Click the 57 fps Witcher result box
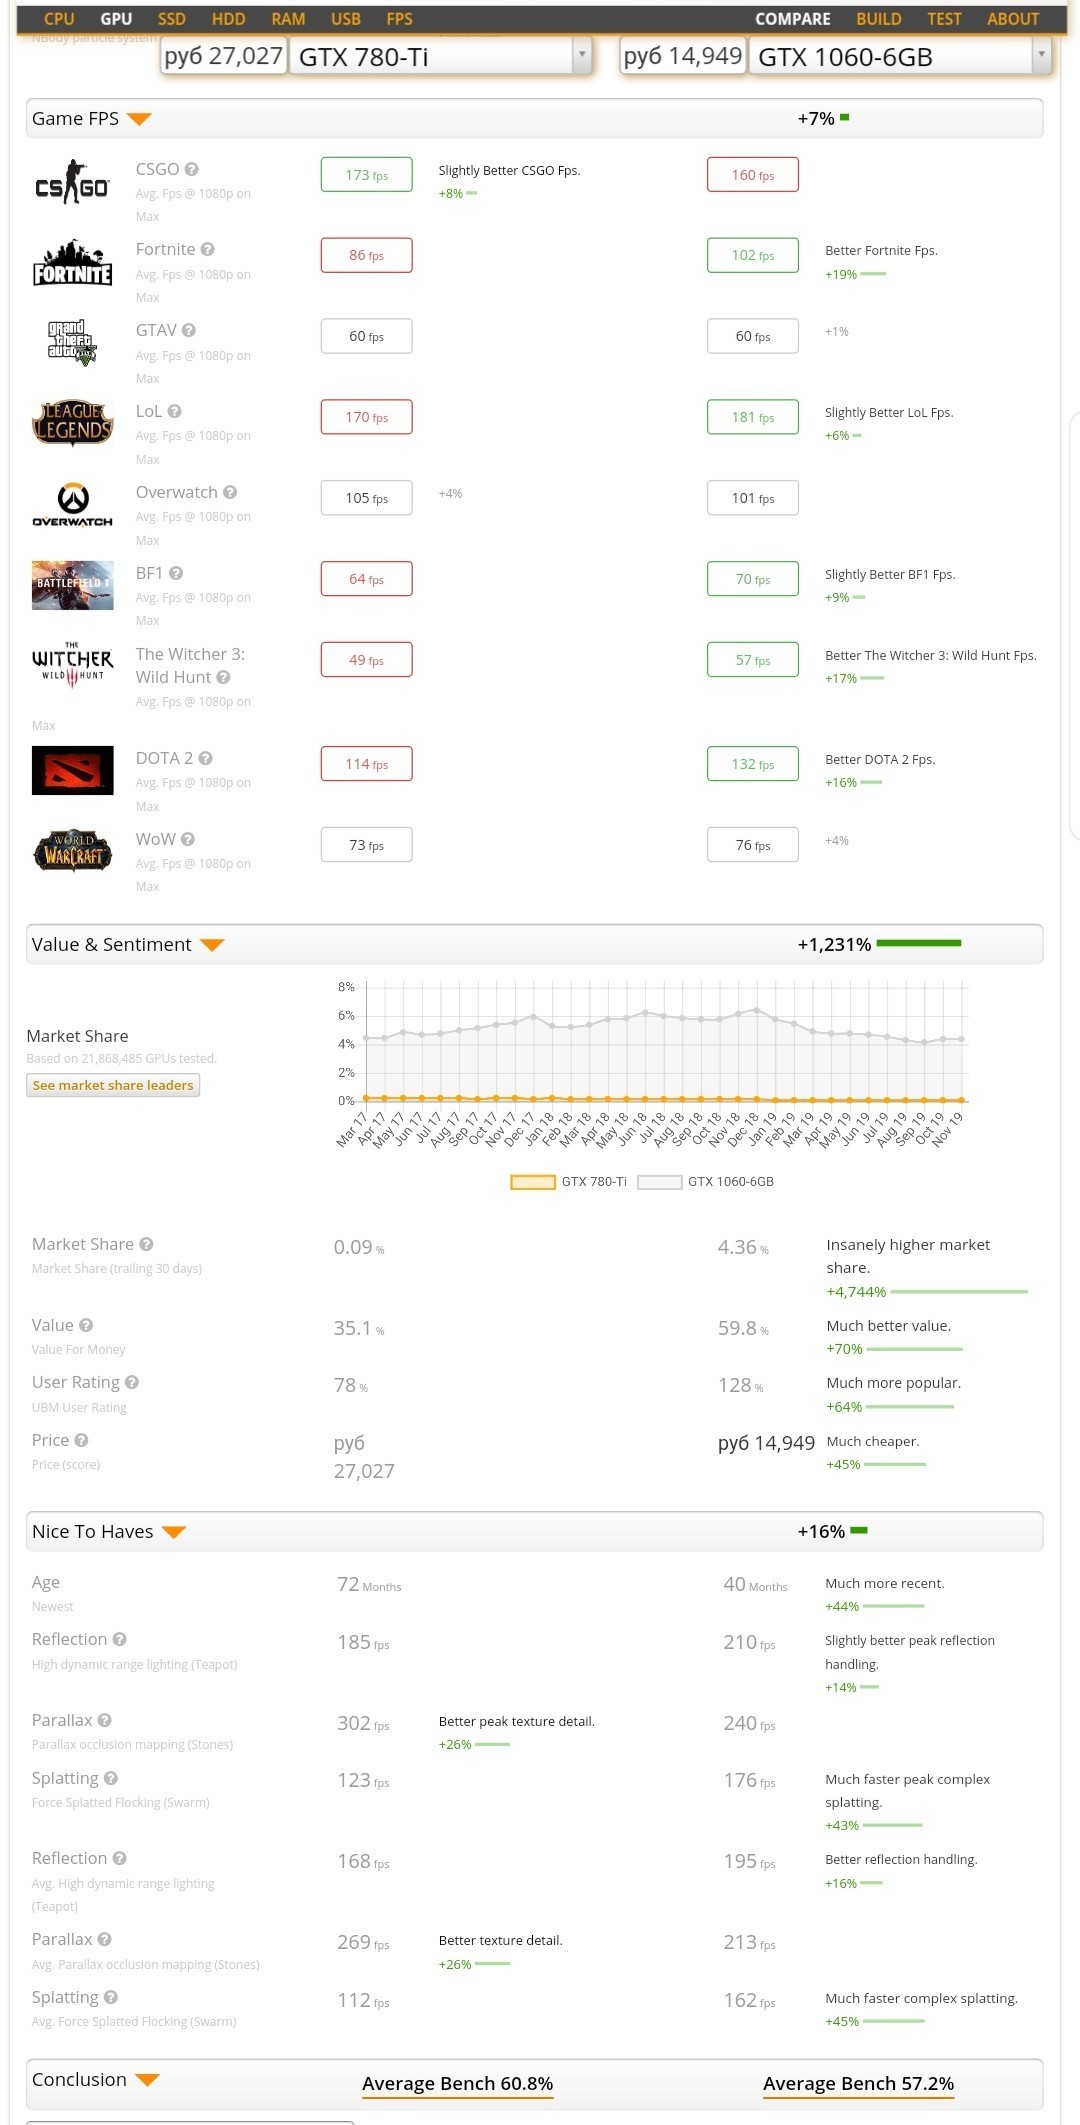Image resolution: width=1080 pixels, height=2125 pixels. coord(753,660)
